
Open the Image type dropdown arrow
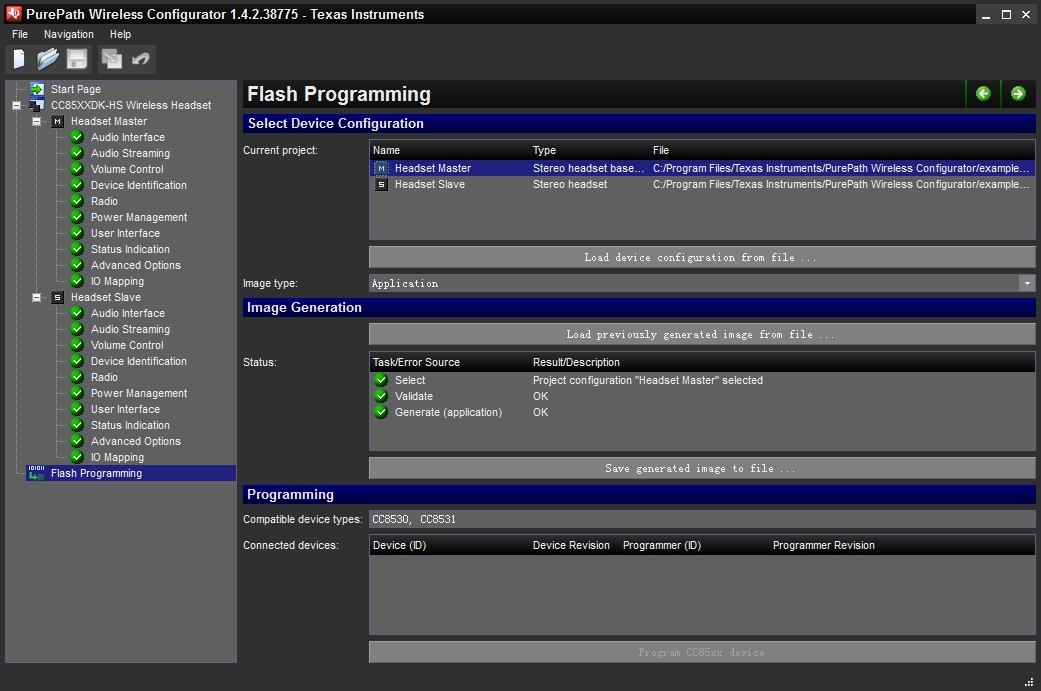pyautogui.click(x=1027, y=283)
